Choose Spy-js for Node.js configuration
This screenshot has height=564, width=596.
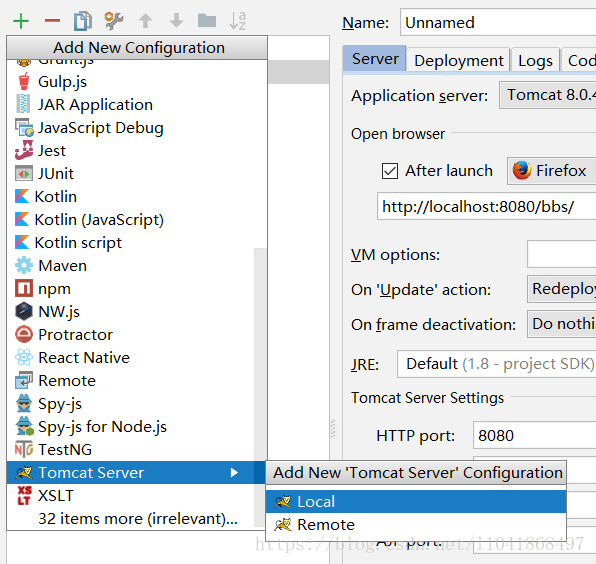[130, 426]
